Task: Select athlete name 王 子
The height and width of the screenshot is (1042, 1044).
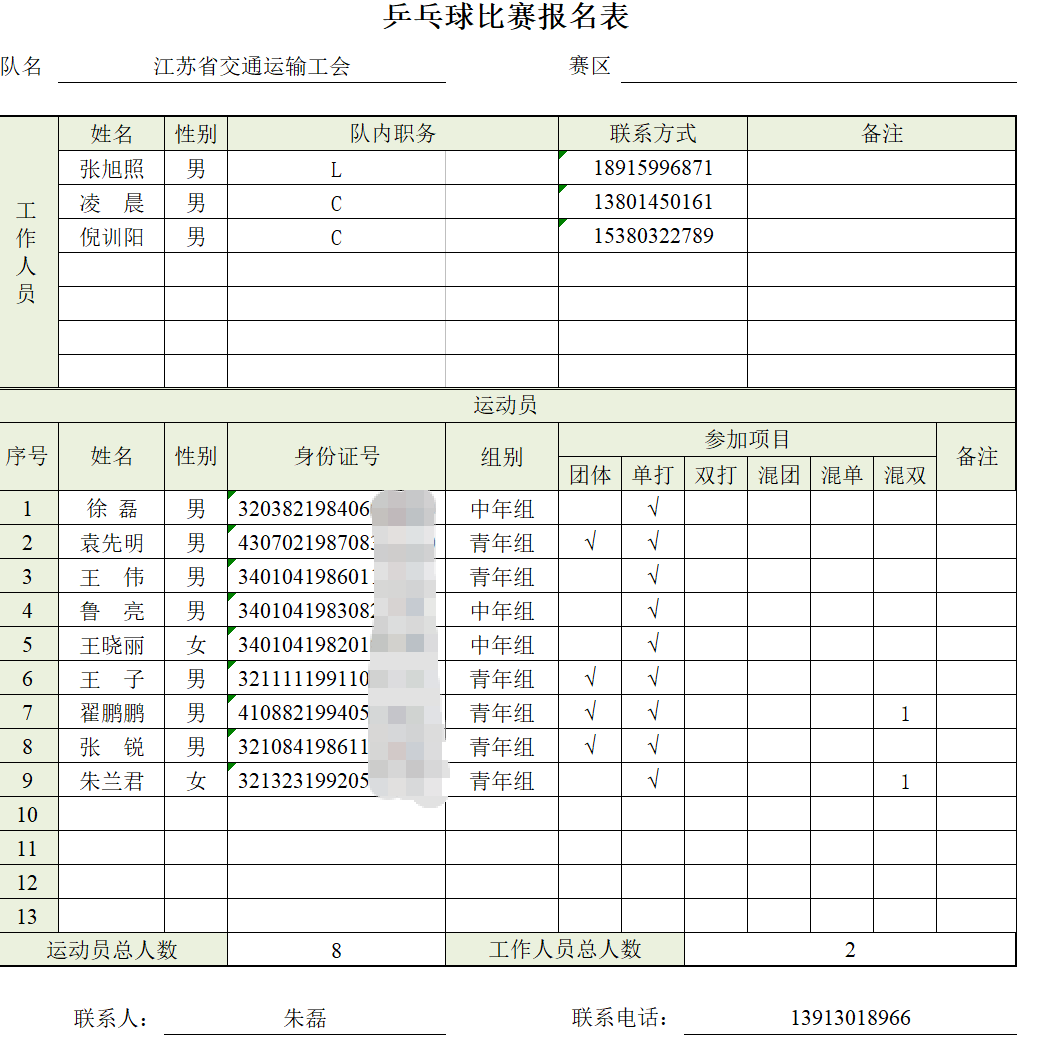Action: 112,678
